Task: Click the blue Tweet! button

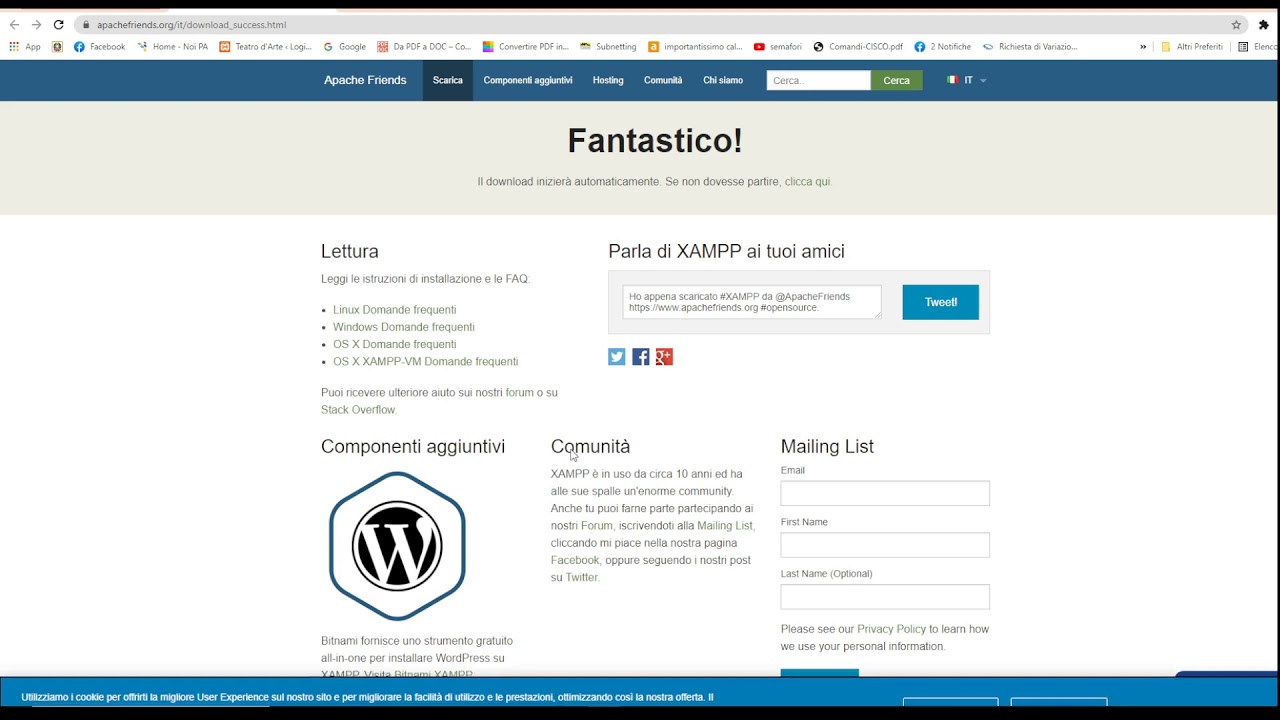Action: coord(941,302)
